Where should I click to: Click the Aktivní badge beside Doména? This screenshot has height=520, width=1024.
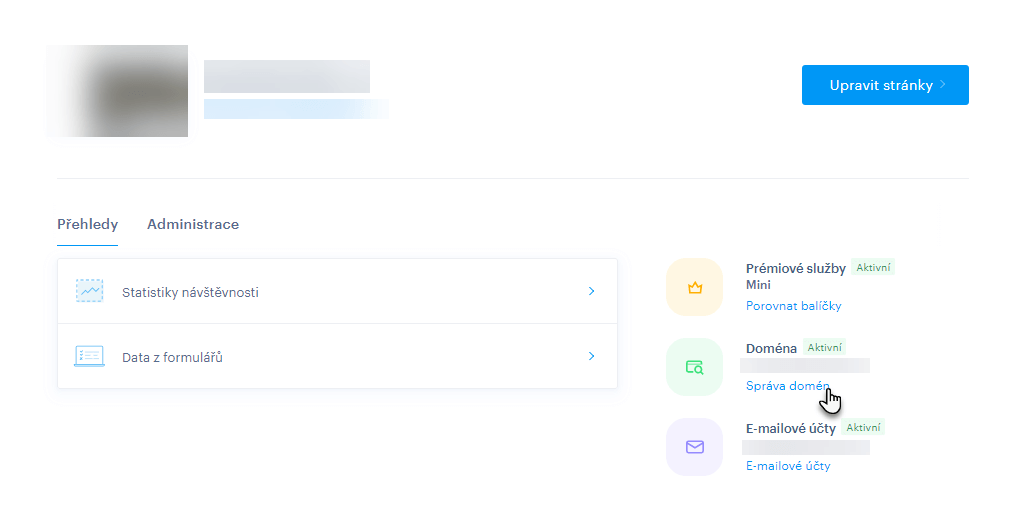pyautogui.click(x=825, y=348)
